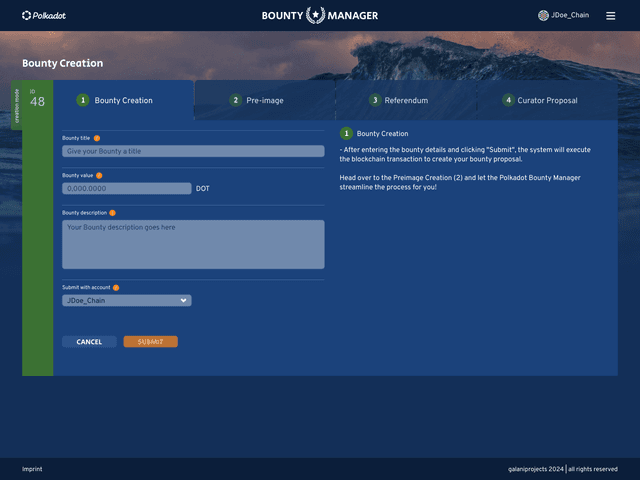640x480 pixels.
Task: Click into the Bounty value DOT field
Action: 126,188
